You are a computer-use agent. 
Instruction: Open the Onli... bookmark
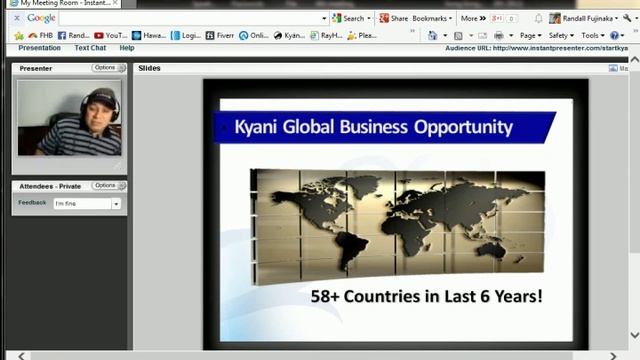[254, 36]
